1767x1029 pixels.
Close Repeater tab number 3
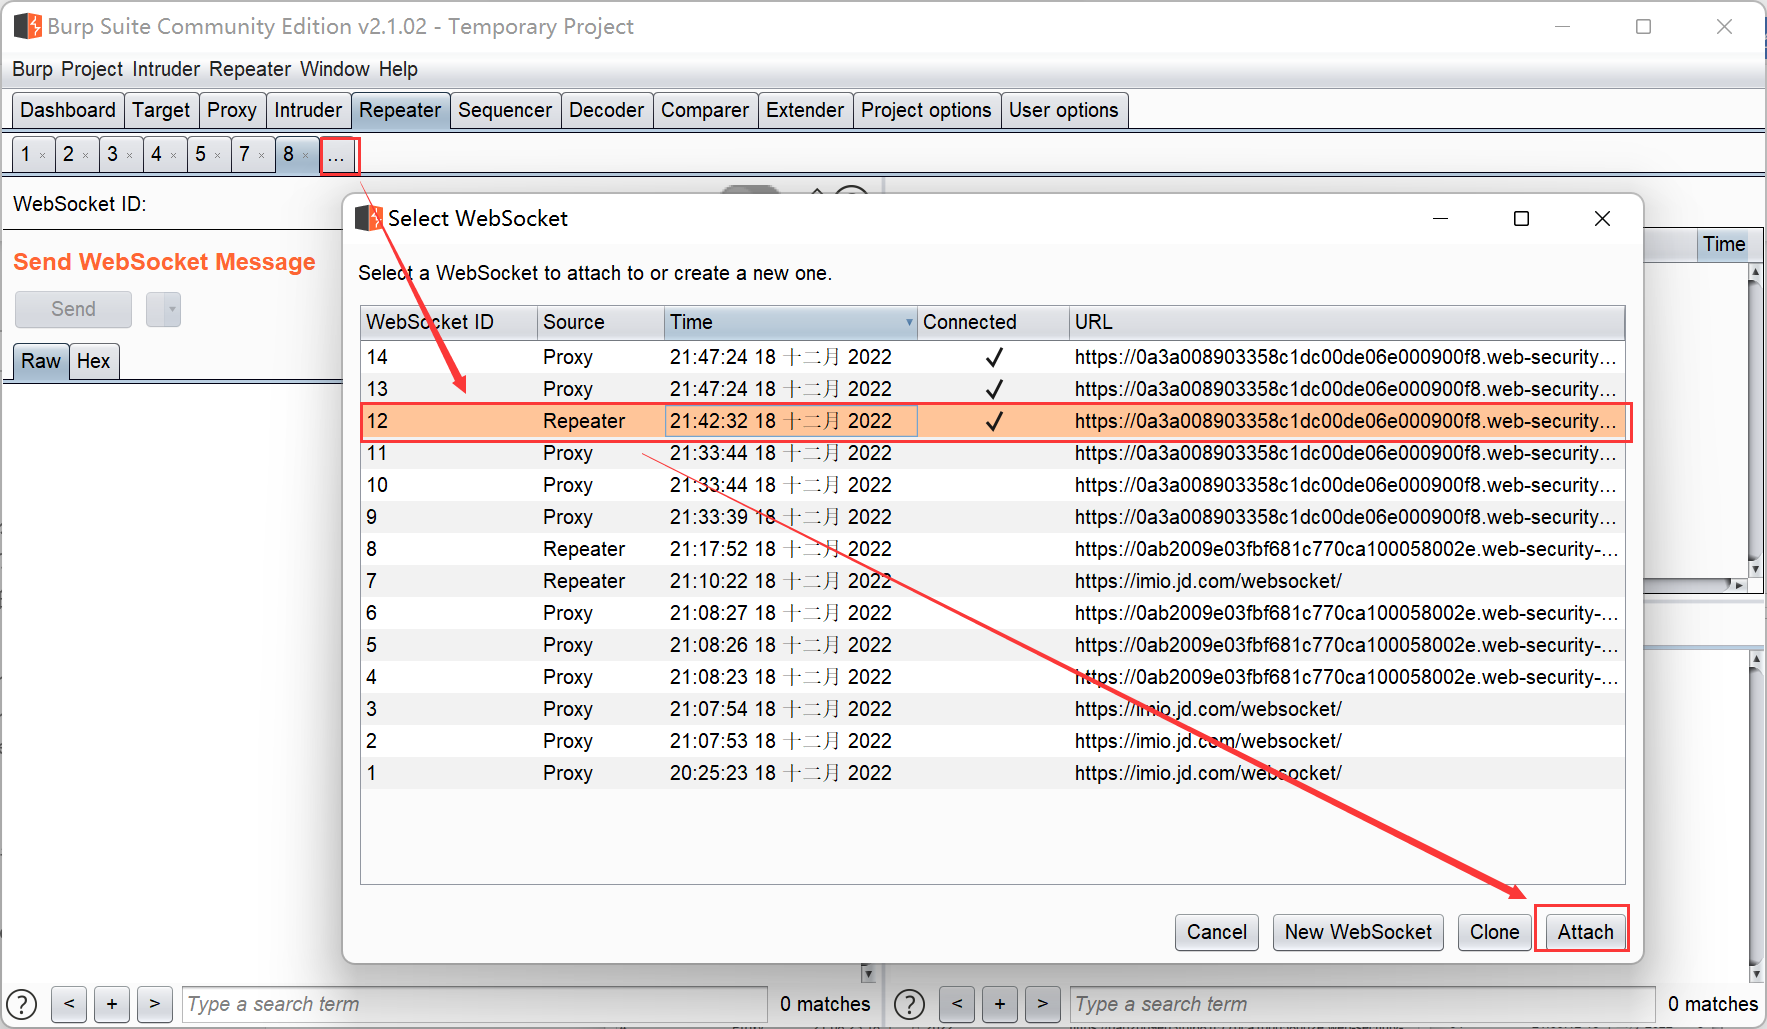click(130, 156)
